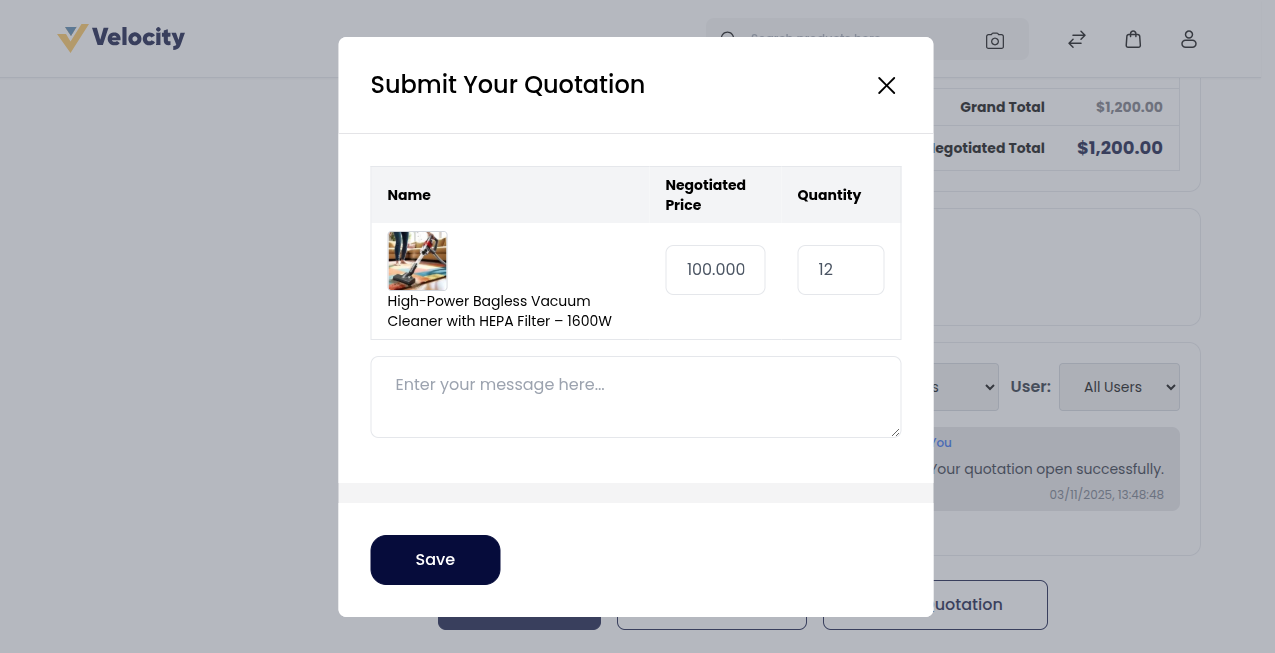Open visual search via the camera icon
Image resolution: width=1275 pixels, height=653 pixels.
(994, 40)
